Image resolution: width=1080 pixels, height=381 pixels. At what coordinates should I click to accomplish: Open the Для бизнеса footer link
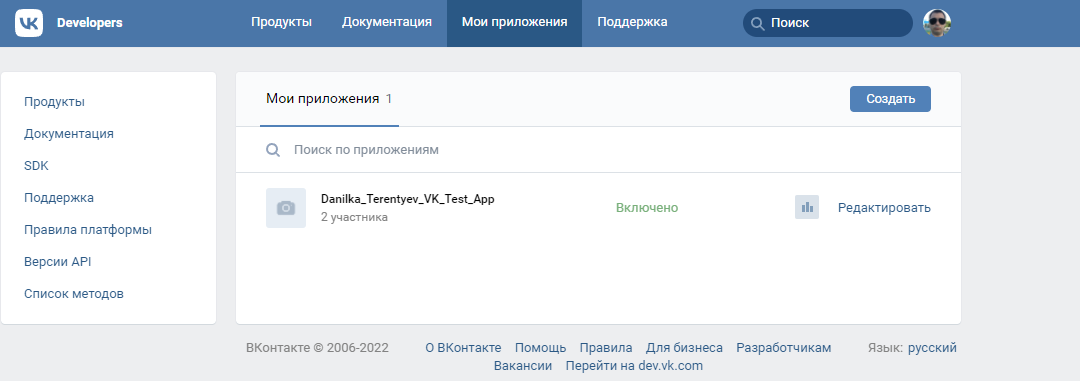tap(685, 348)
